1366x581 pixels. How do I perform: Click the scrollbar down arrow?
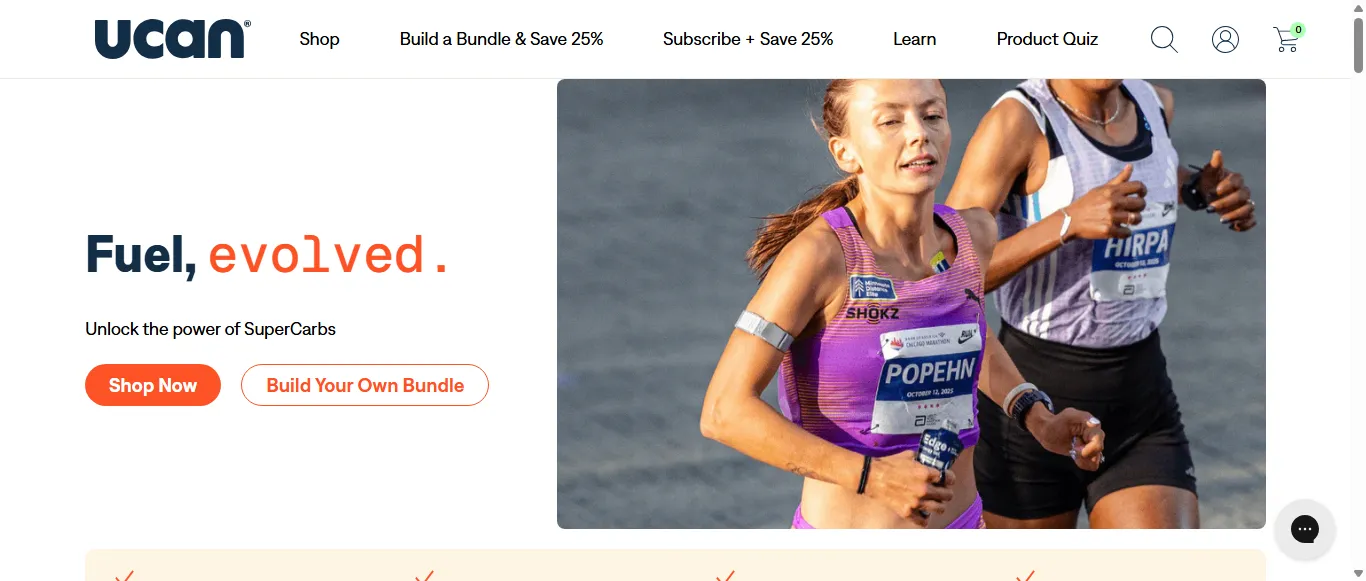(1358, 573)
